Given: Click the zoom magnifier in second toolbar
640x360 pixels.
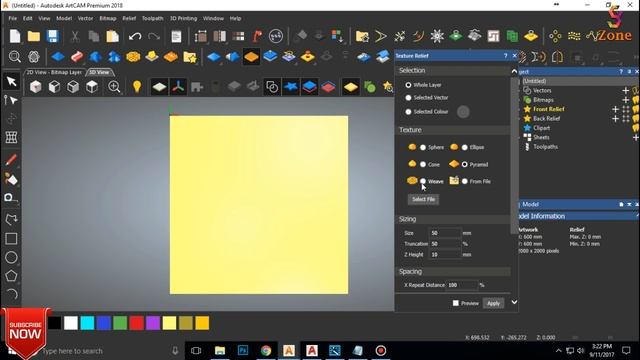Looking at the screenshot, I should (x=15, y=57).
